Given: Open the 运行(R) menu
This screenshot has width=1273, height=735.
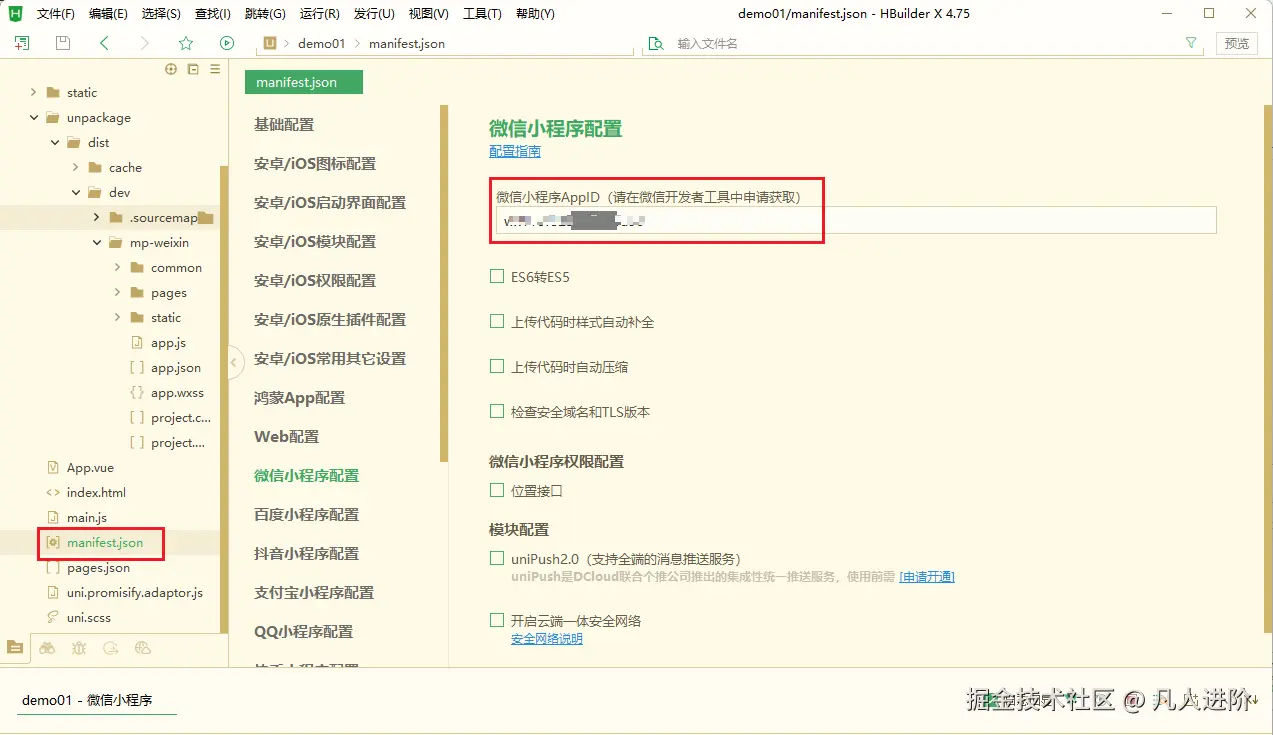Looking at the screenshot, I should point(319,14).
